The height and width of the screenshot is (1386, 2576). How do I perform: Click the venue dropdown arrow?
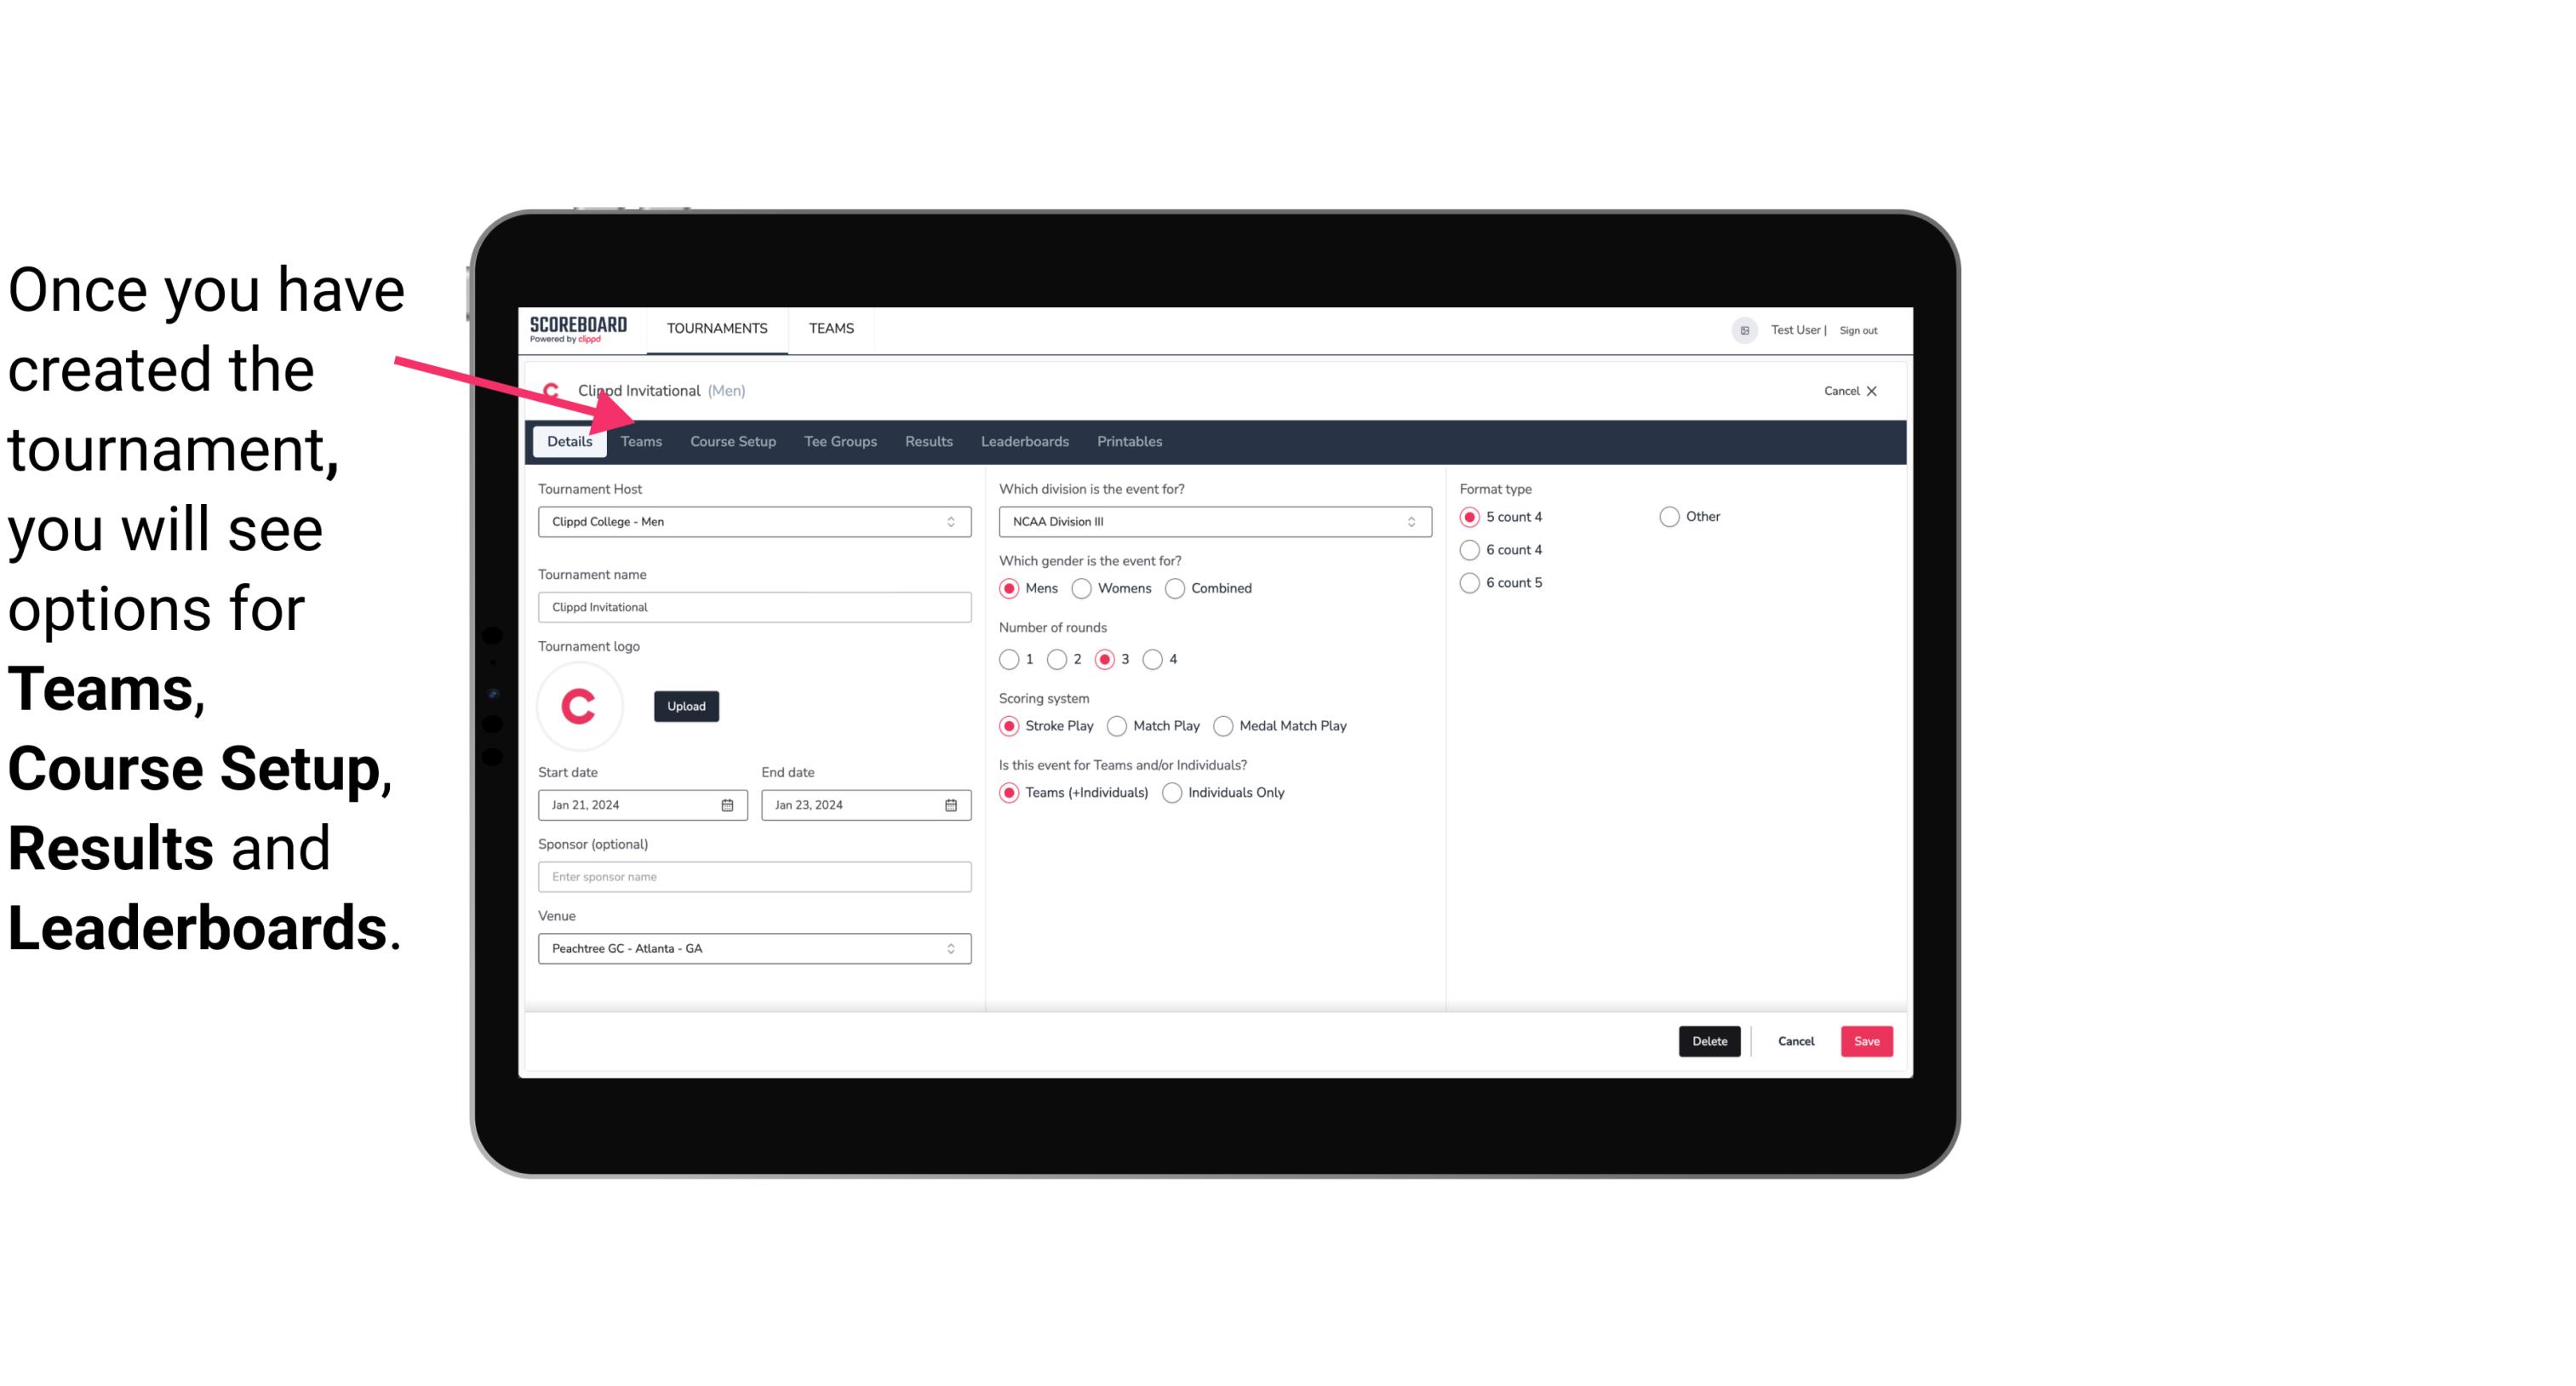(953, 949)
